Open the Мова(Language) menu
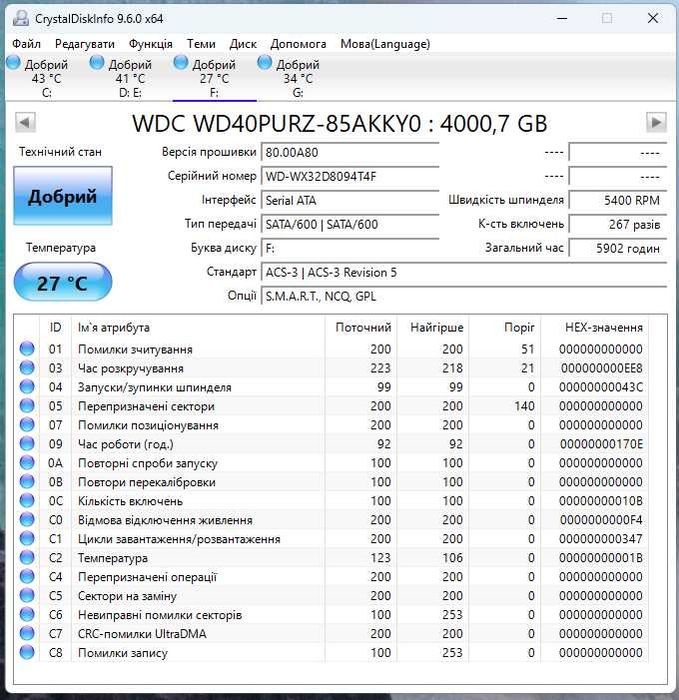 [385, 44]
